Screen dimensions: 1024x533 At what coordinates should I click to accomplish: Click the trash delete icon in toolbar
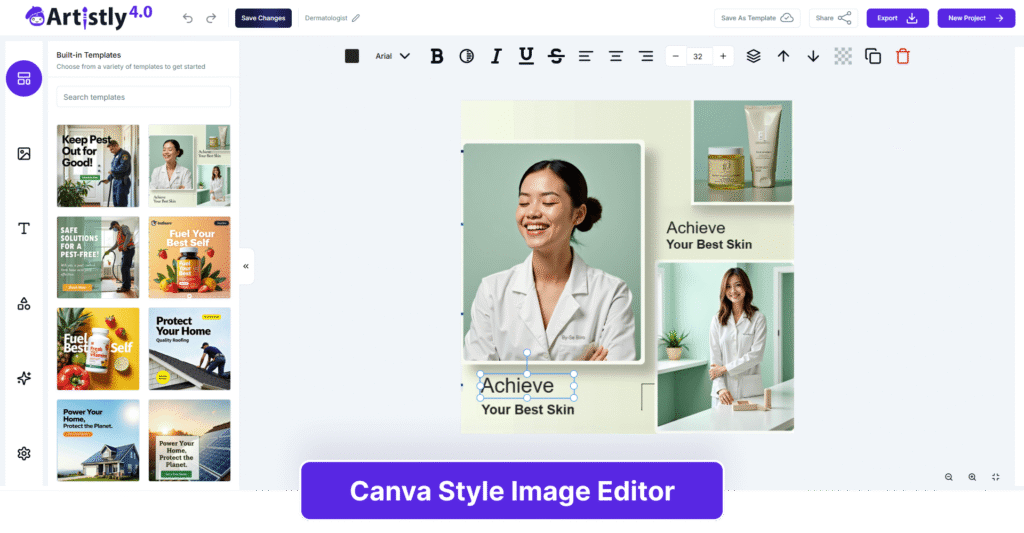(x=903, y=56)
